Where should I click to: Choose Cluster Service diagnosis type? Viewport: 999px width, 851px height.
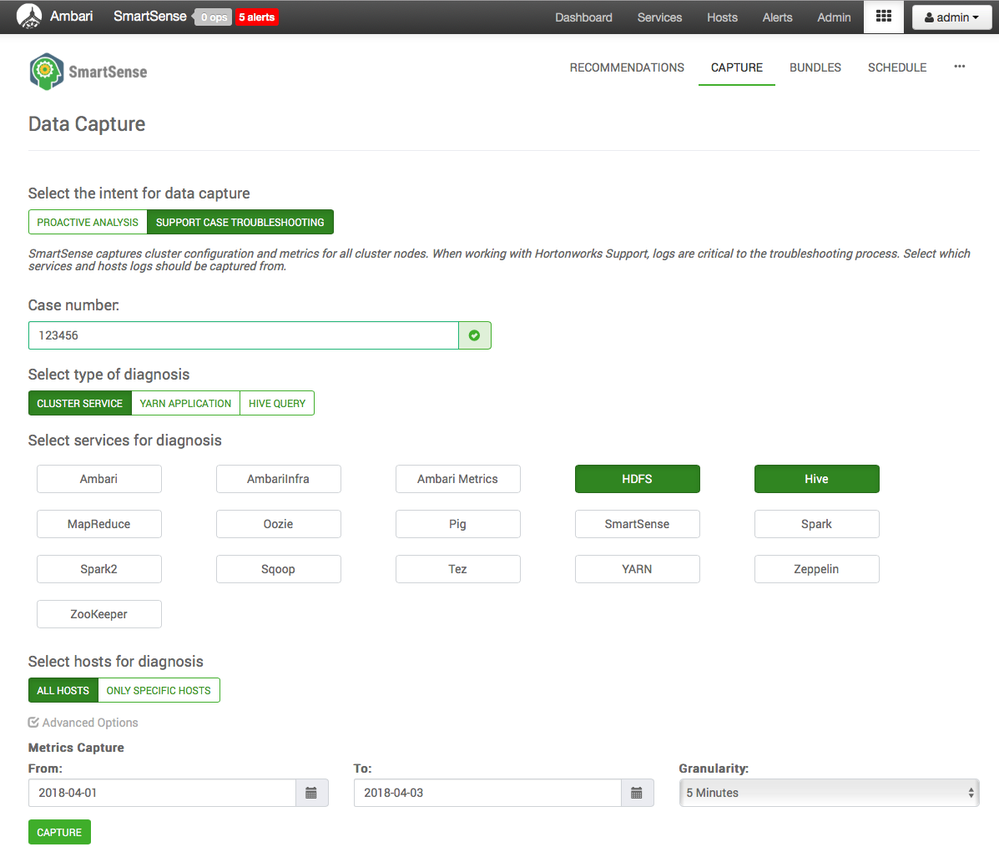click(x=80, y=403)
